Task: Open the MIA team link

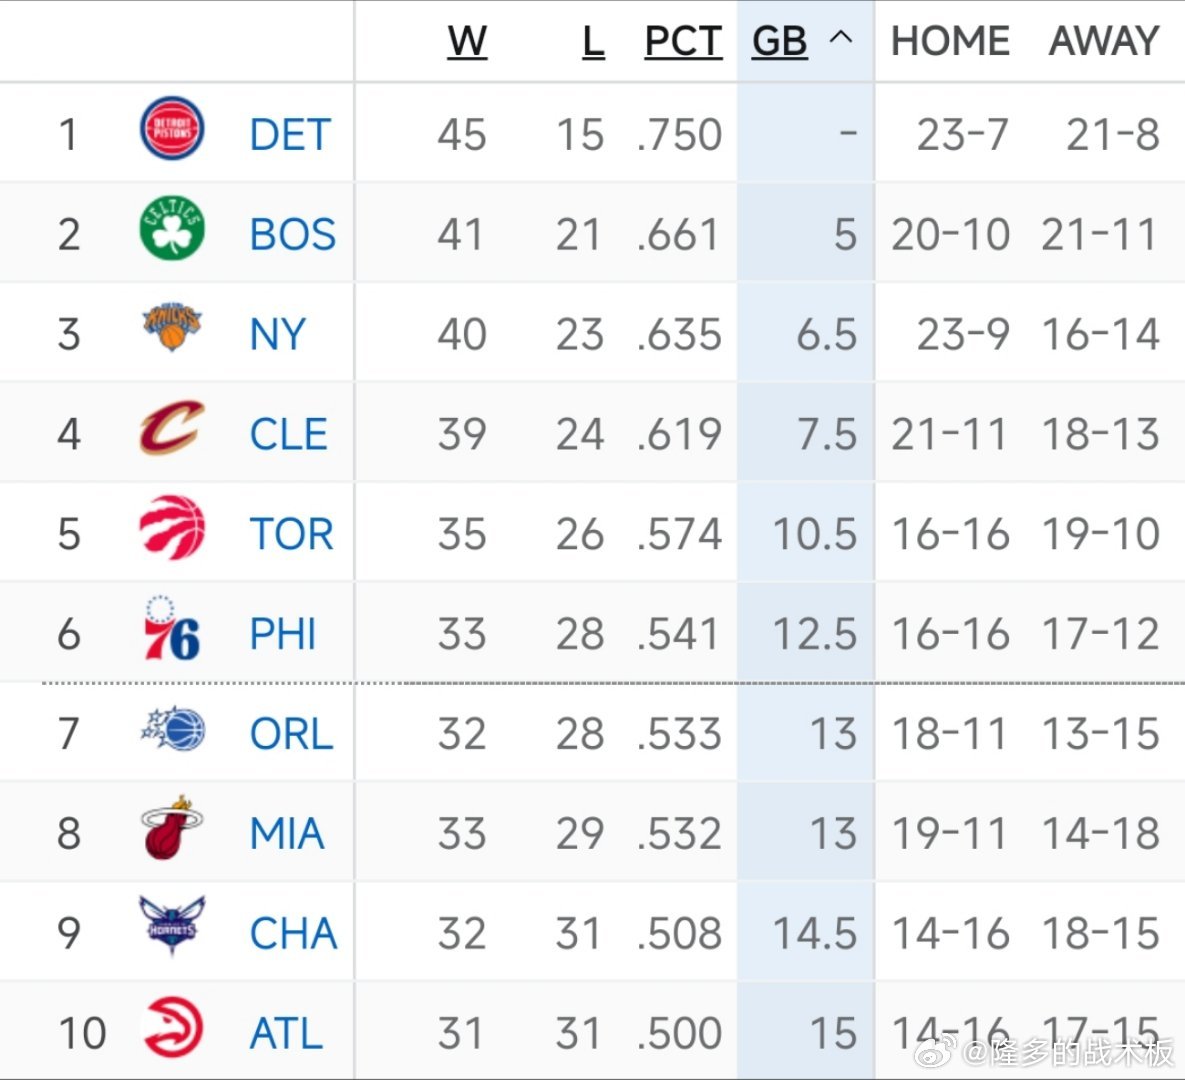Action: pos(287,831)
